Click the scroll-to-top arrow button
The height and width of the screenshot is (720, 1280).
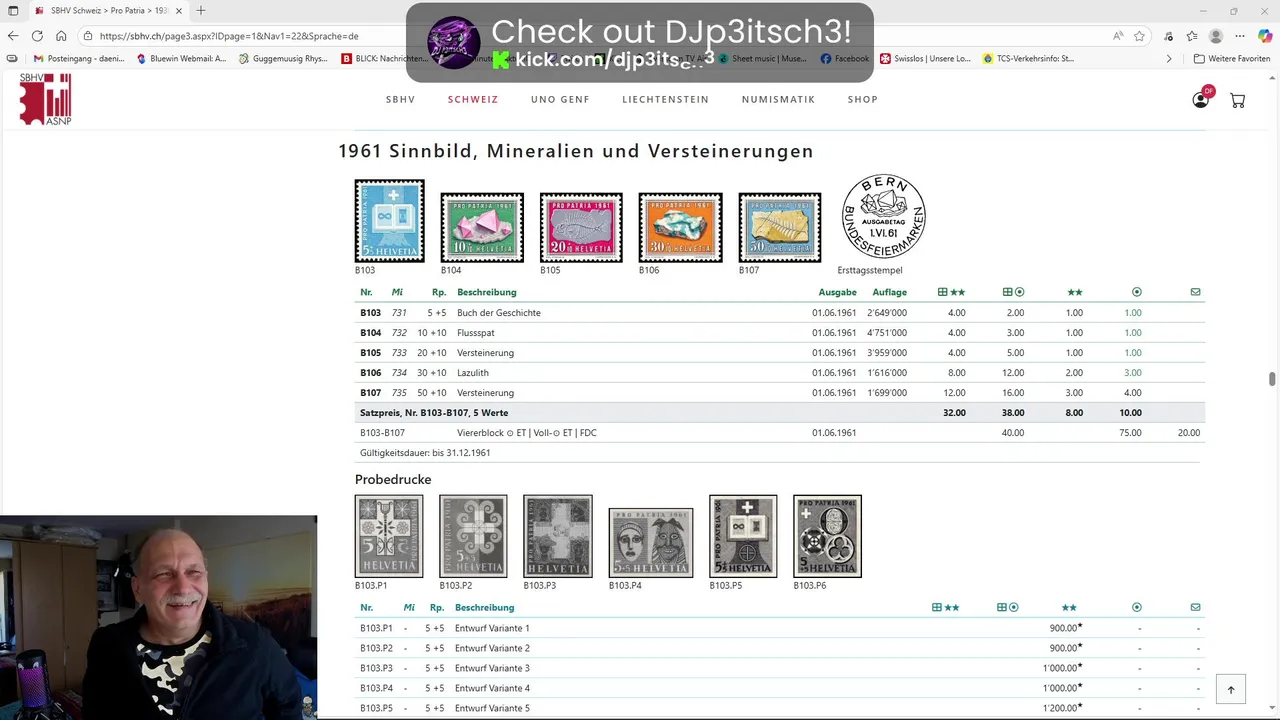coord(1231,689)
